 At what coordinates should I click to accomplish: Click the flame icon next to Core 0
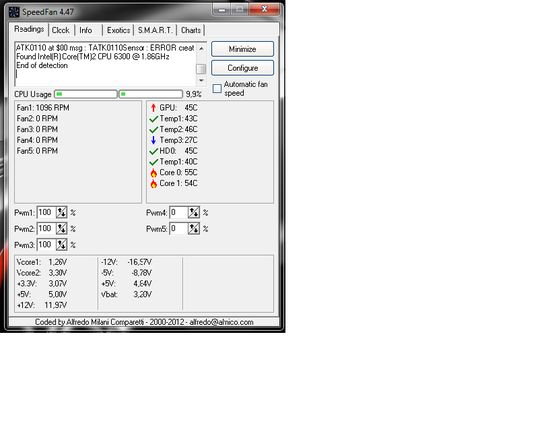(153, 173)
